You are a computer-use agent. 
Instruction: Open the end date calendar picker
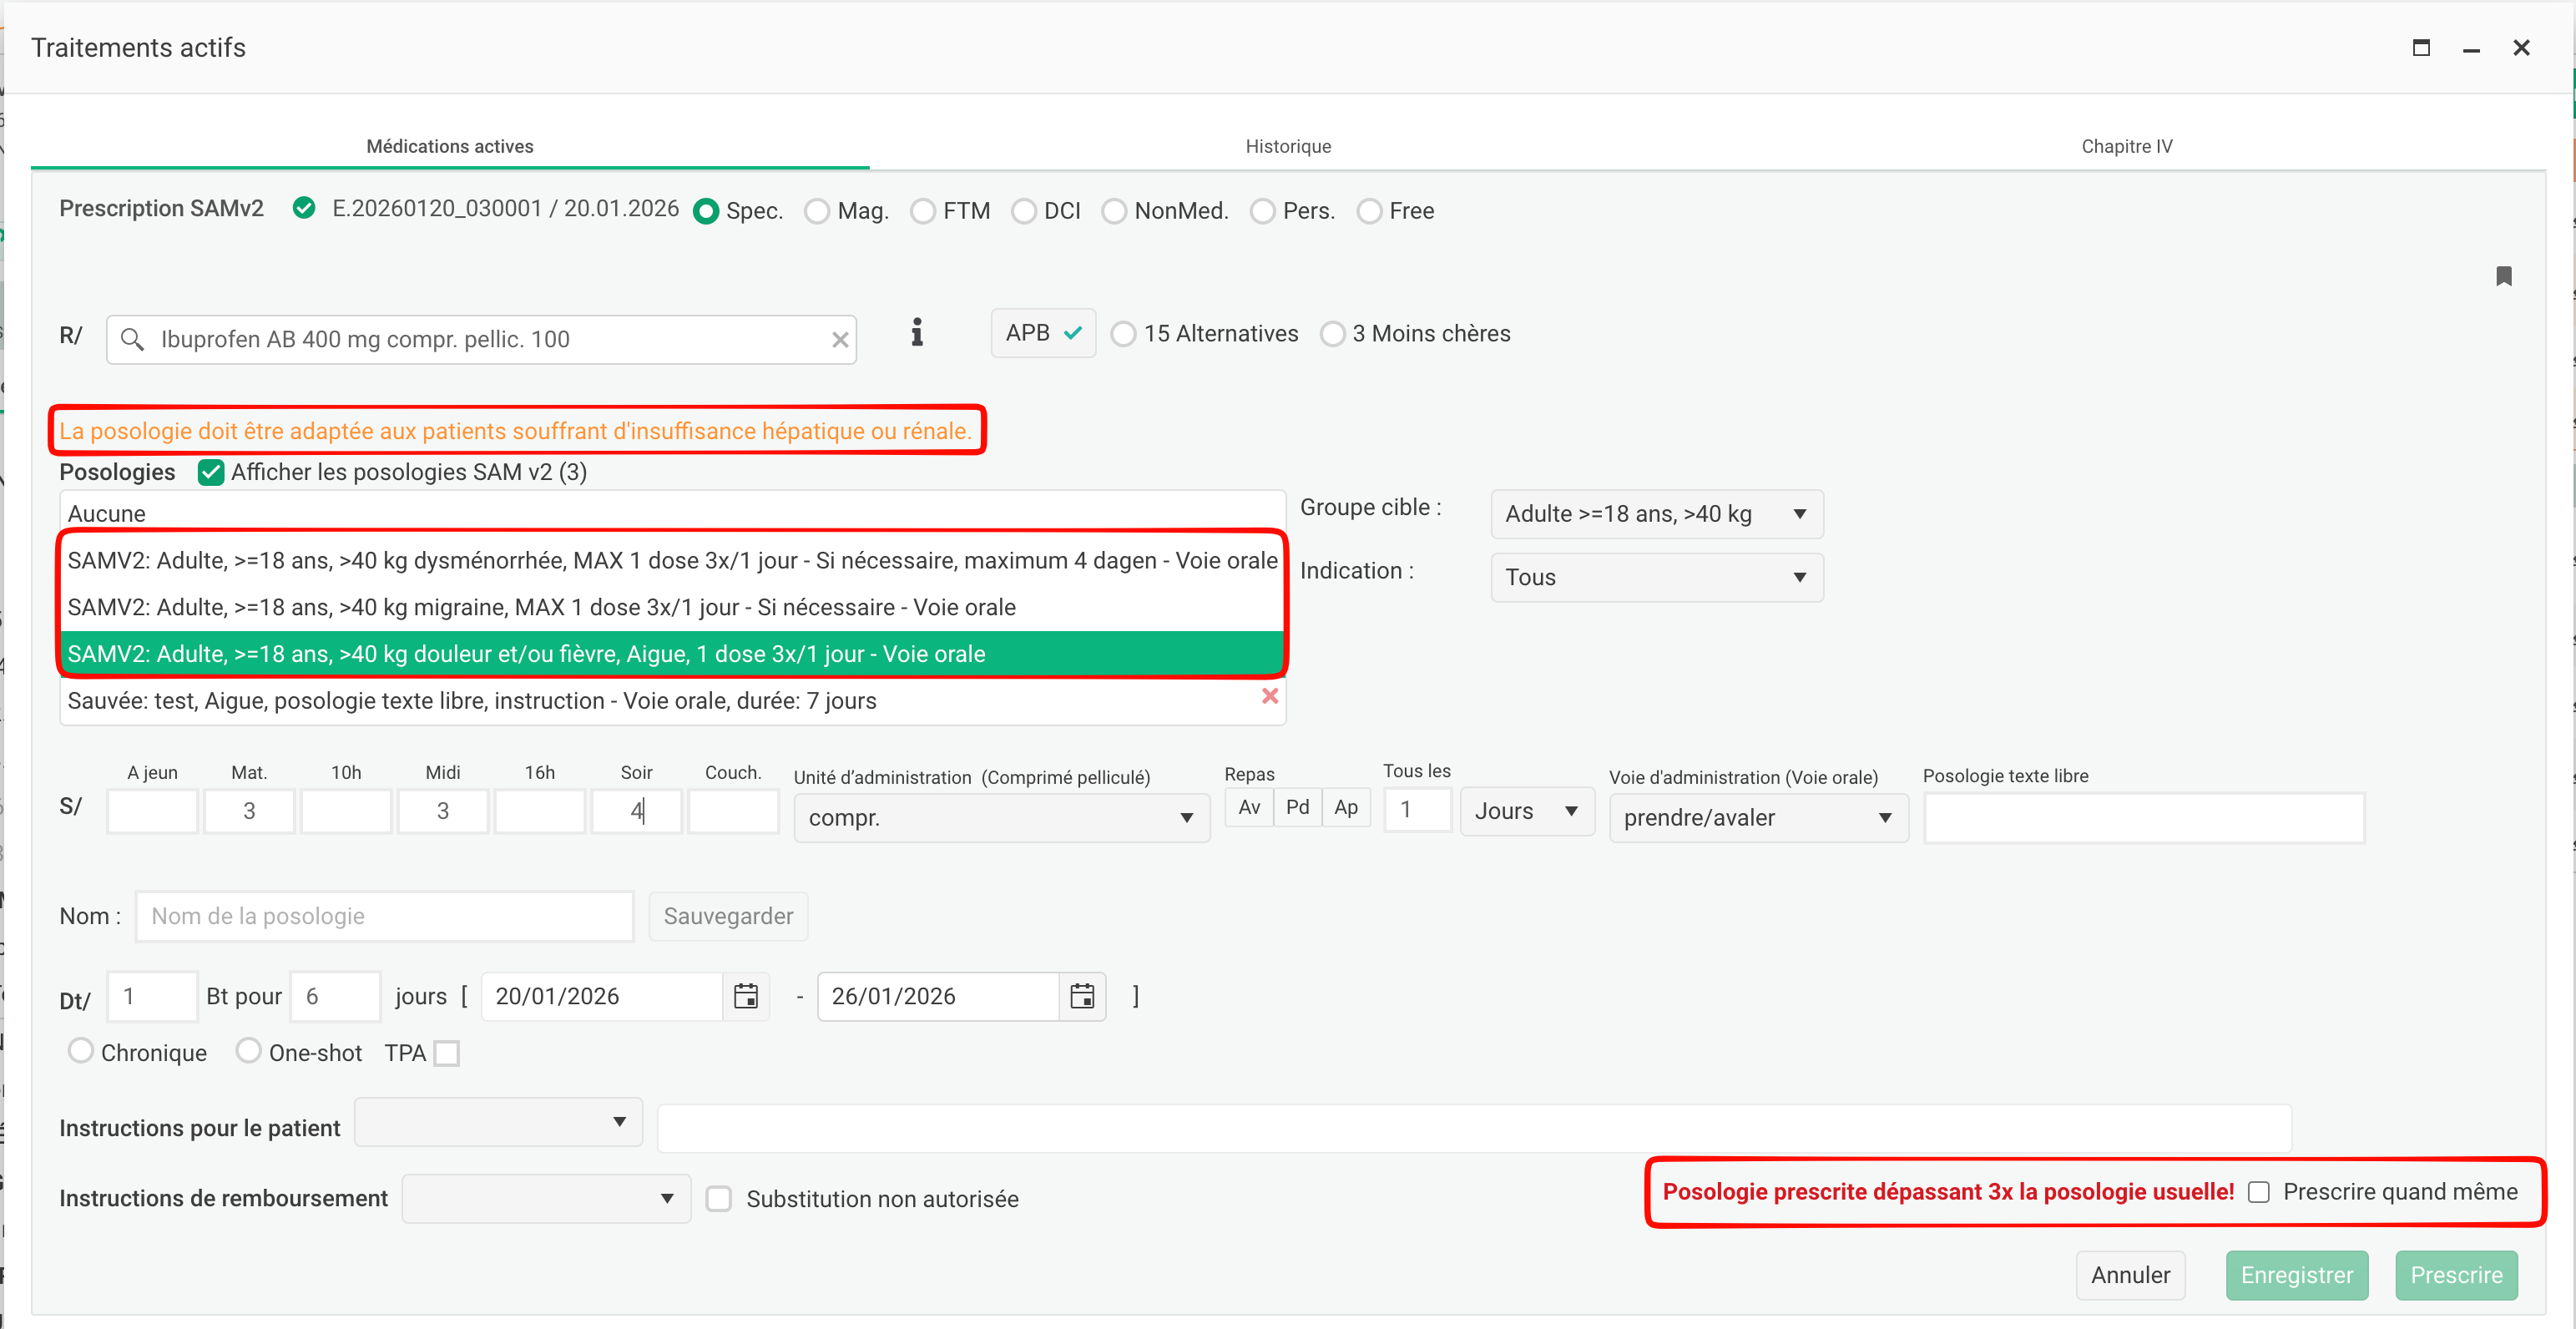pyautogui.click(x=1082, y=996)
